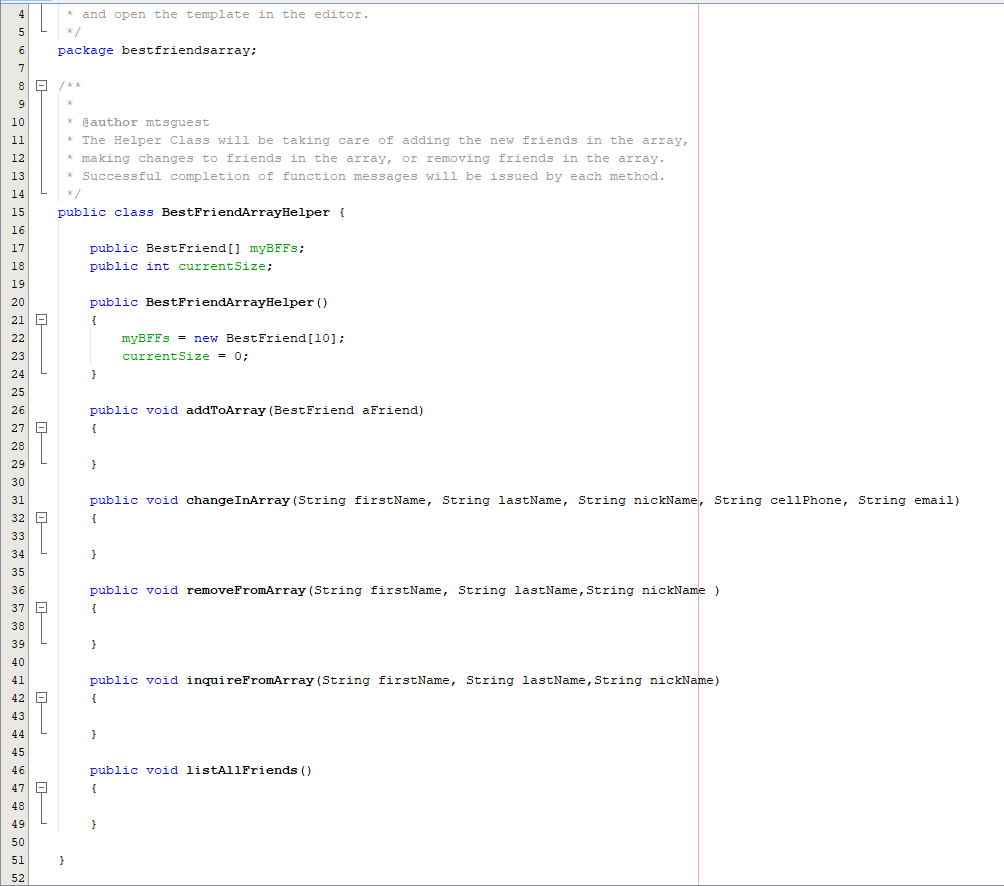
Task: Click the closing brace on line 51
Action: click(61, 859)
